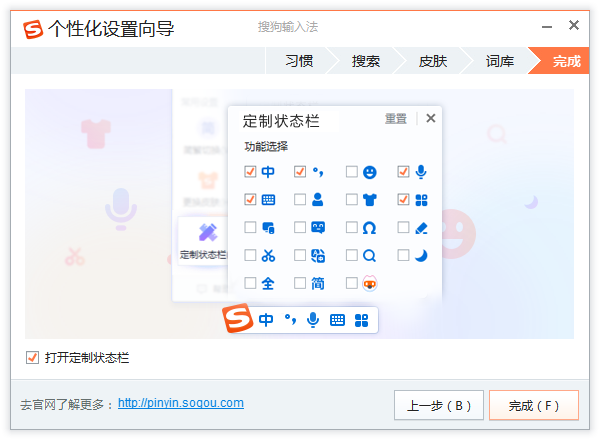Uncheck the soft keyboard checkbox

(x=250, y=199)
